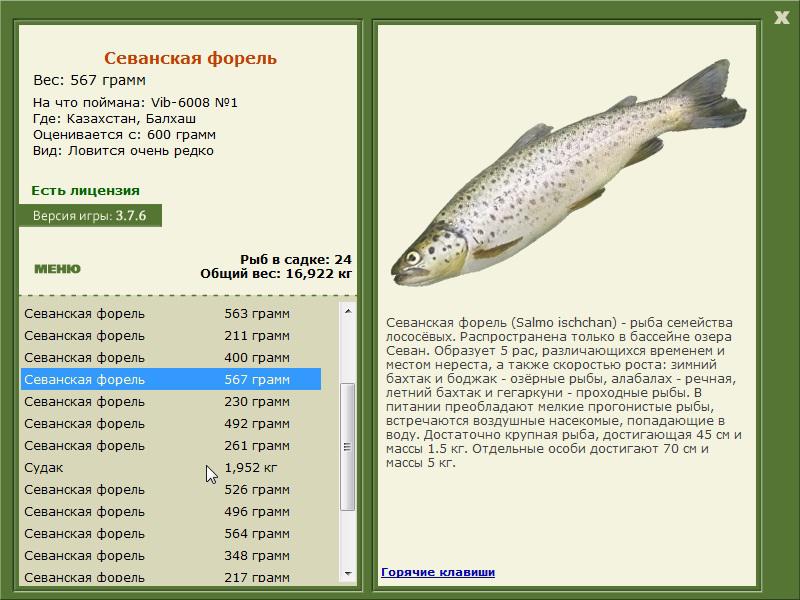Select the 564 грамм trout row
800x600 pixels.
click(171, 533)
